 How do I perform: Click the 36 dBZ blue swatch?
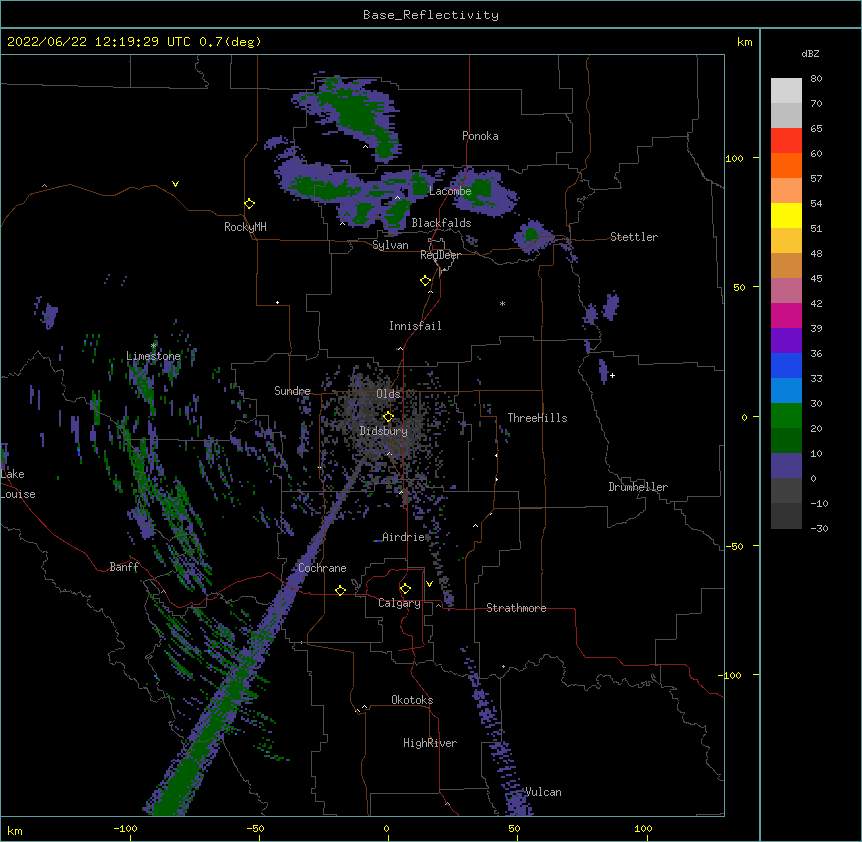pyautogui.click(x=786, y=365)
